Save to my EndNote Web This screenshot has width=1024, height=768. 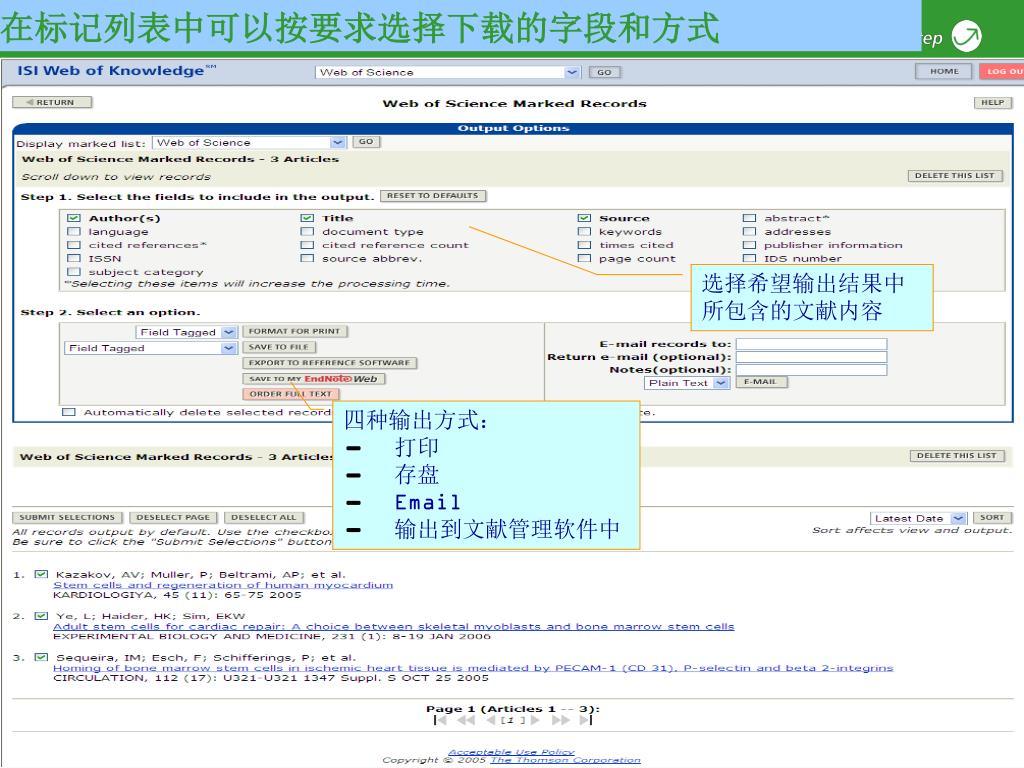[x=313, y=378]
